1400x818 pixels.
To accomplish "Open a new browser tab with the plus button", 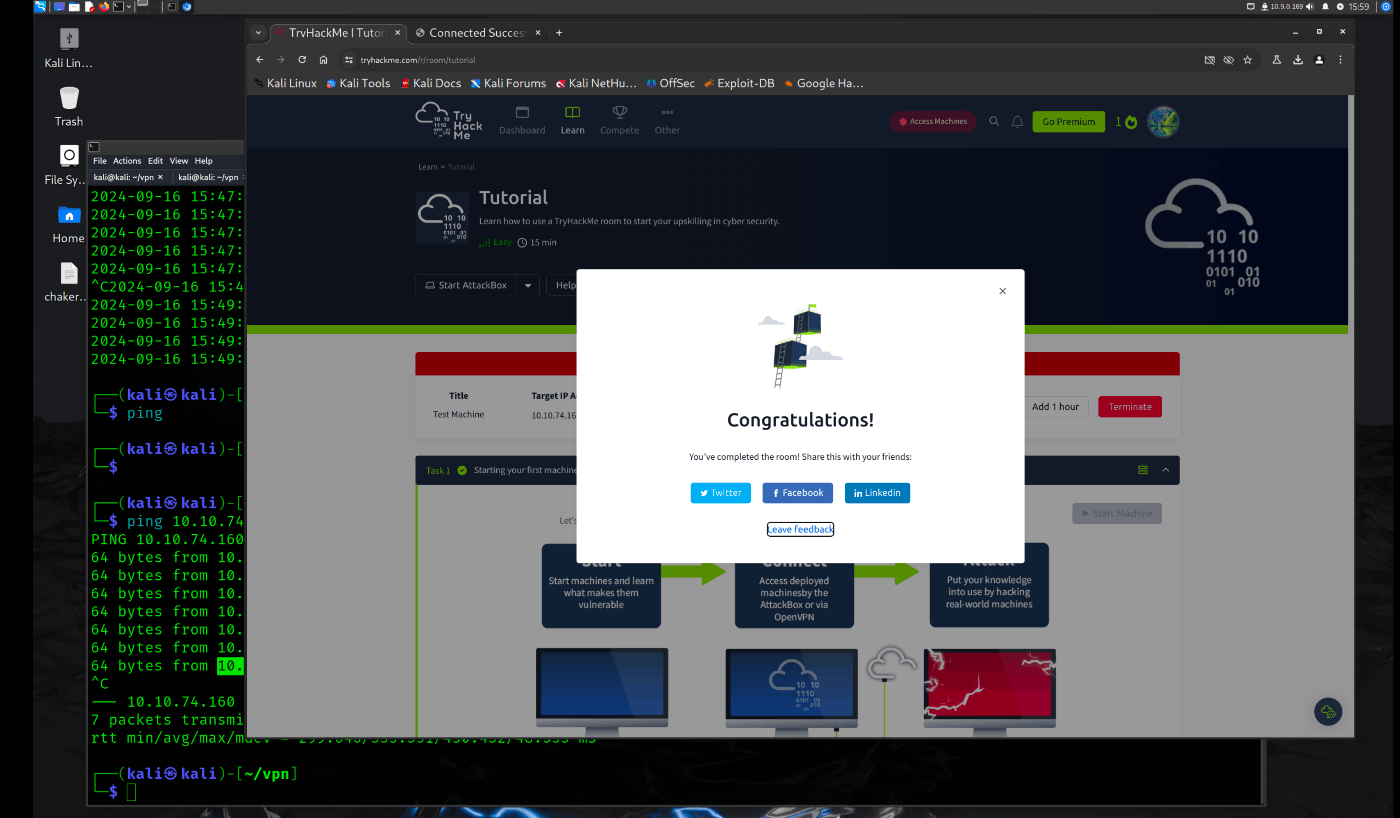I will click(x=558, y=32).
